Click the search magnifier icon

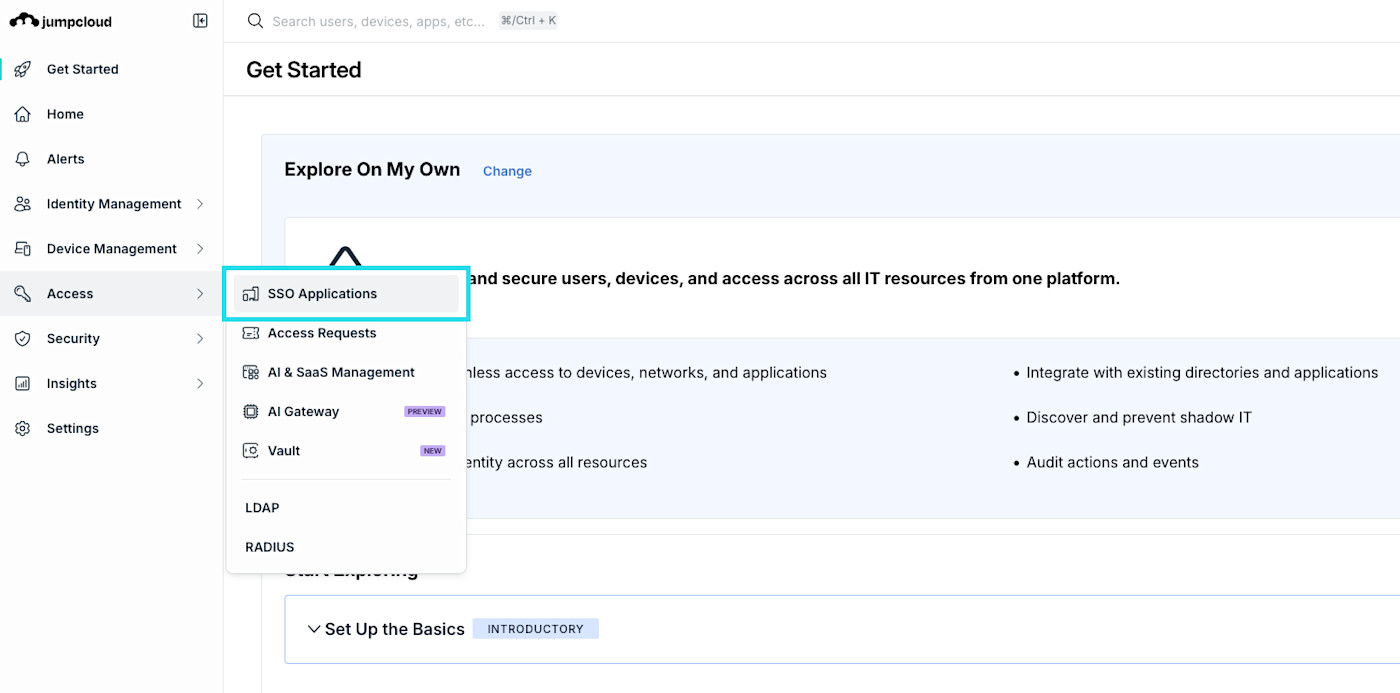256,21
